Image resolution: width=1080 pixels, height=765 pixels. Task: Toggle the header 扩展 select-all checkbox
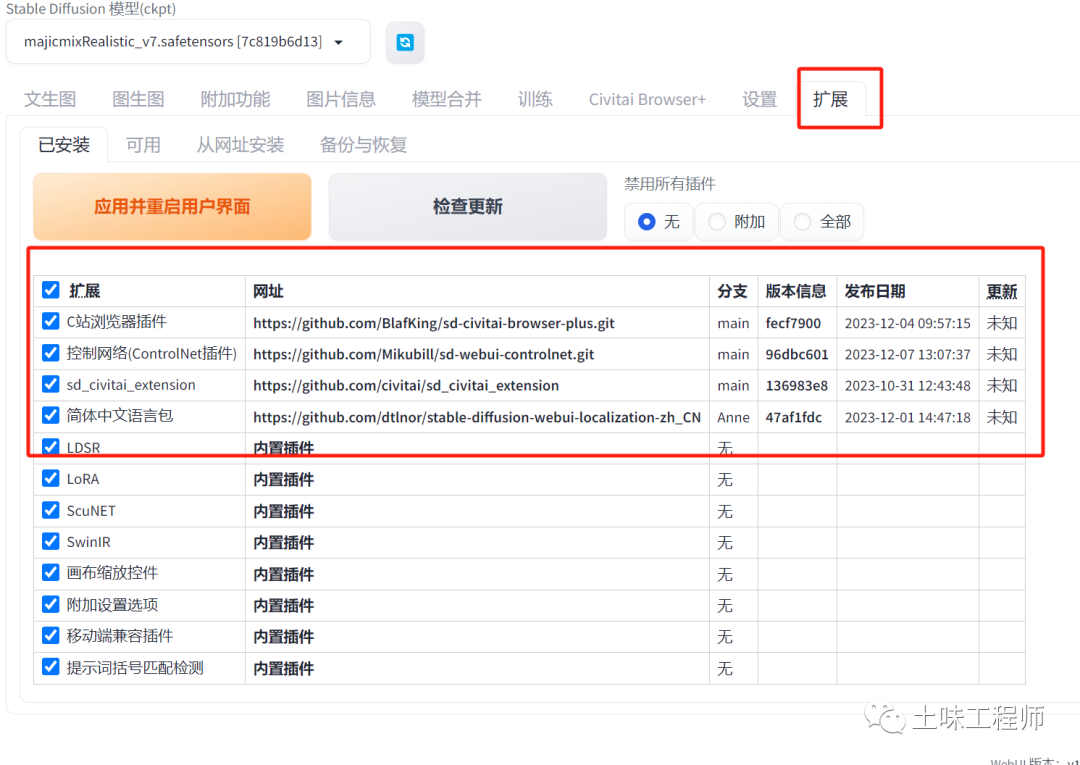(x=50, y=289)
